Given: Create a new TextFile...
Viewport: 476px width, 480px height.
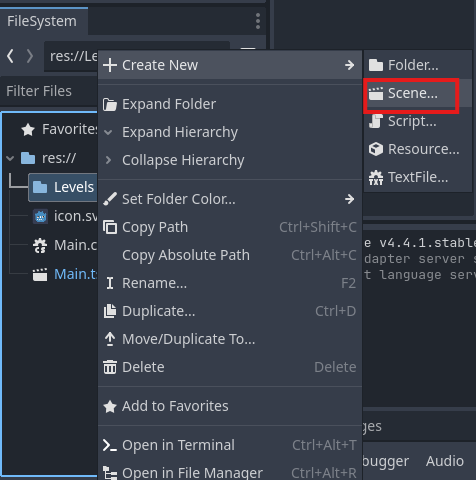Looking at the screenshot, I should point(418,177).
